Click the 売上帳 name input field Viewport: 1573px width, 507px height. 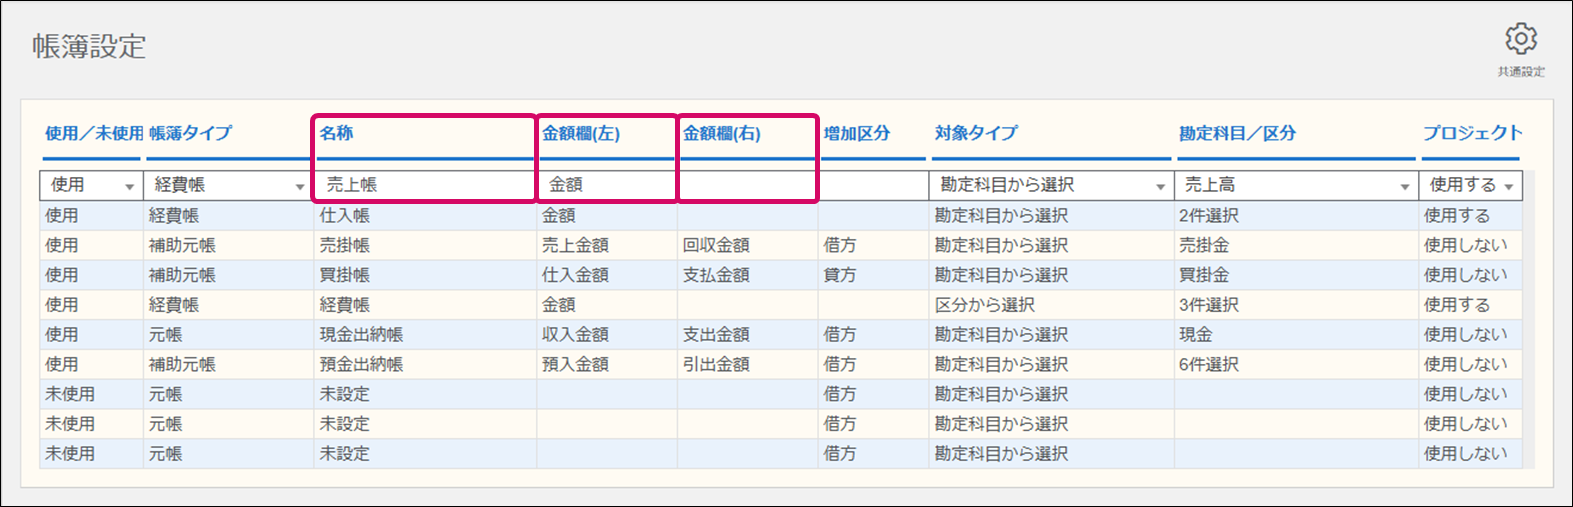point(425,185)
